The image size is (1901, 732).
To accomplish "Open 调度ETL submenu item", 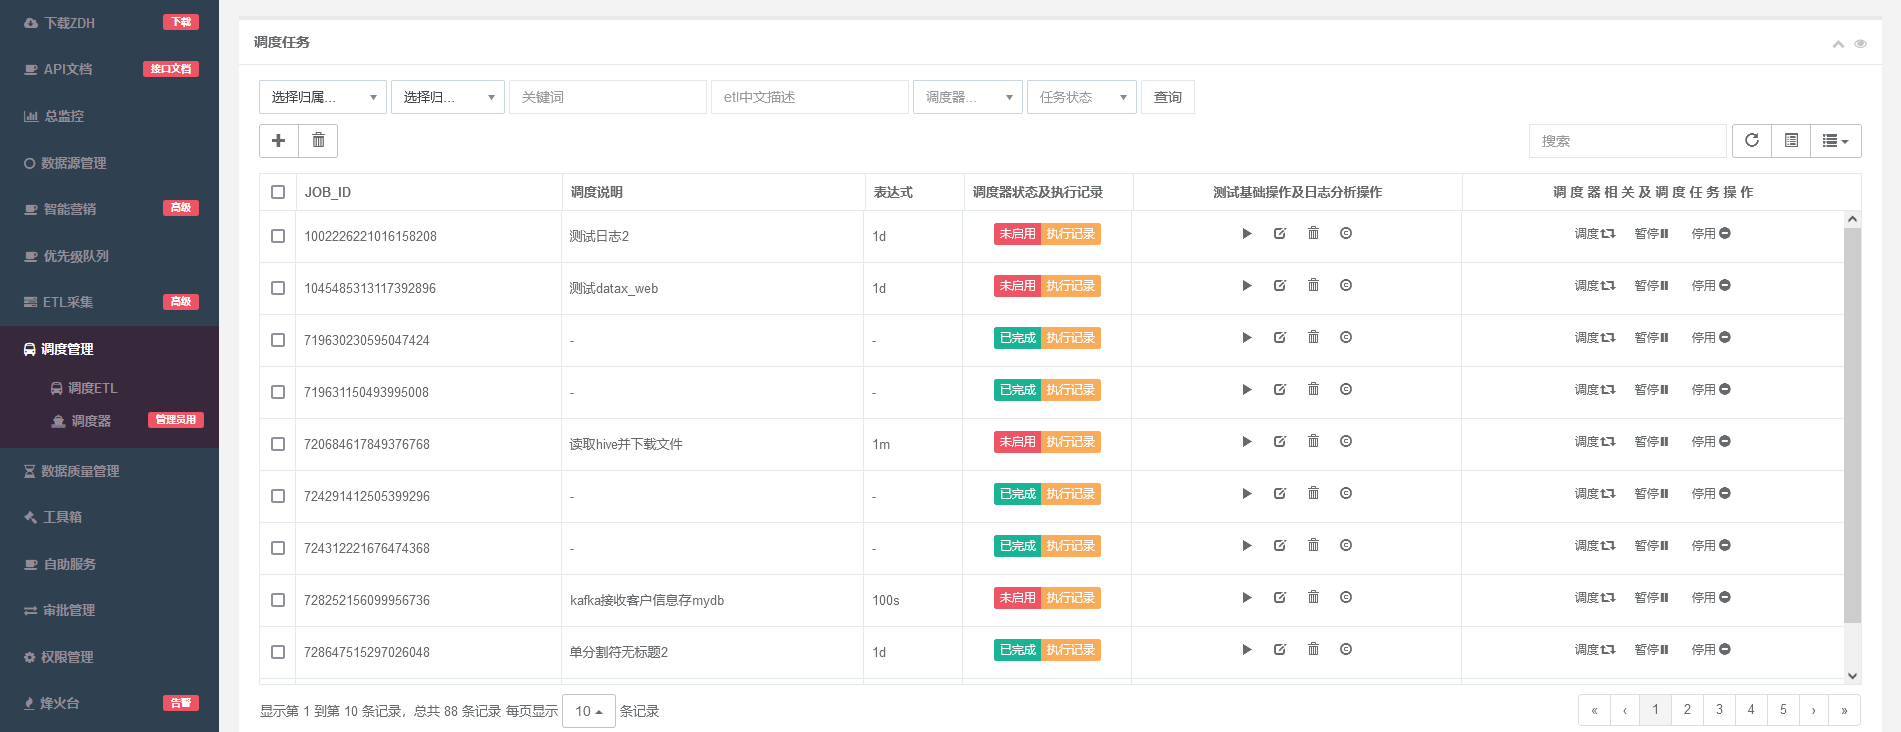I will (92, 388).
